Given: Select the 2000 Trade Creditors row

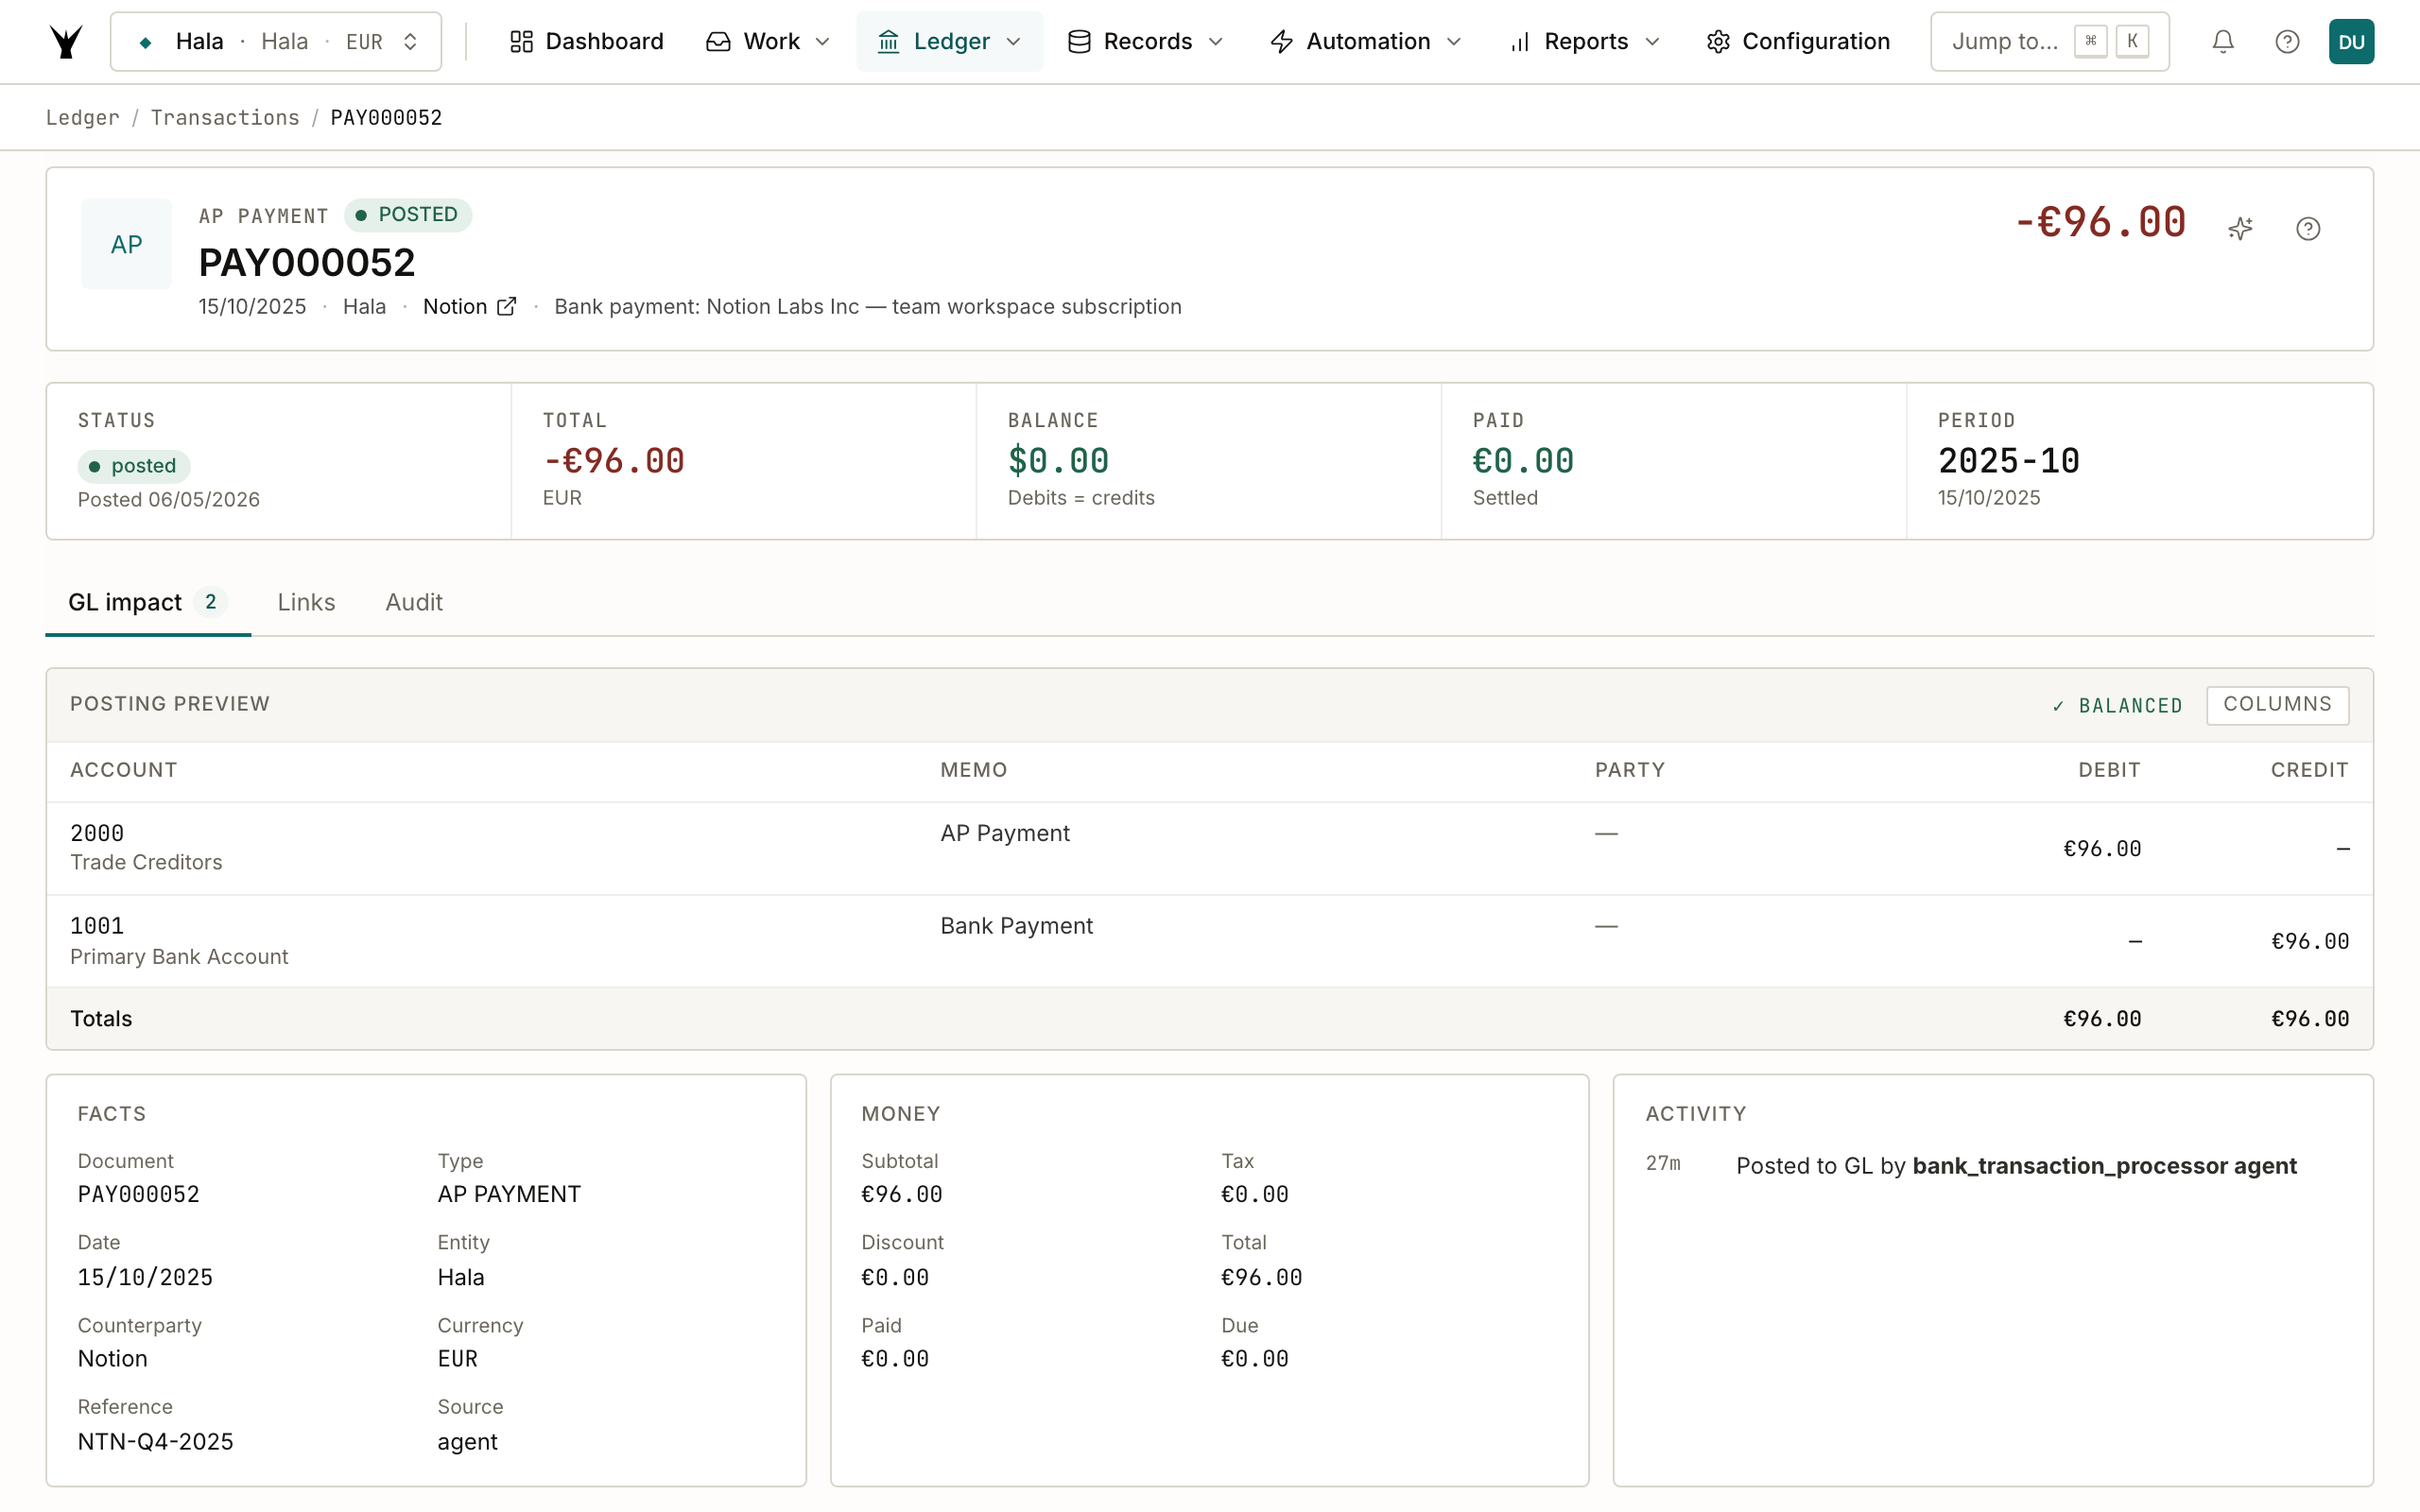Looking at the screenshot, I should pyautogui.click(x=1210, y=849).
